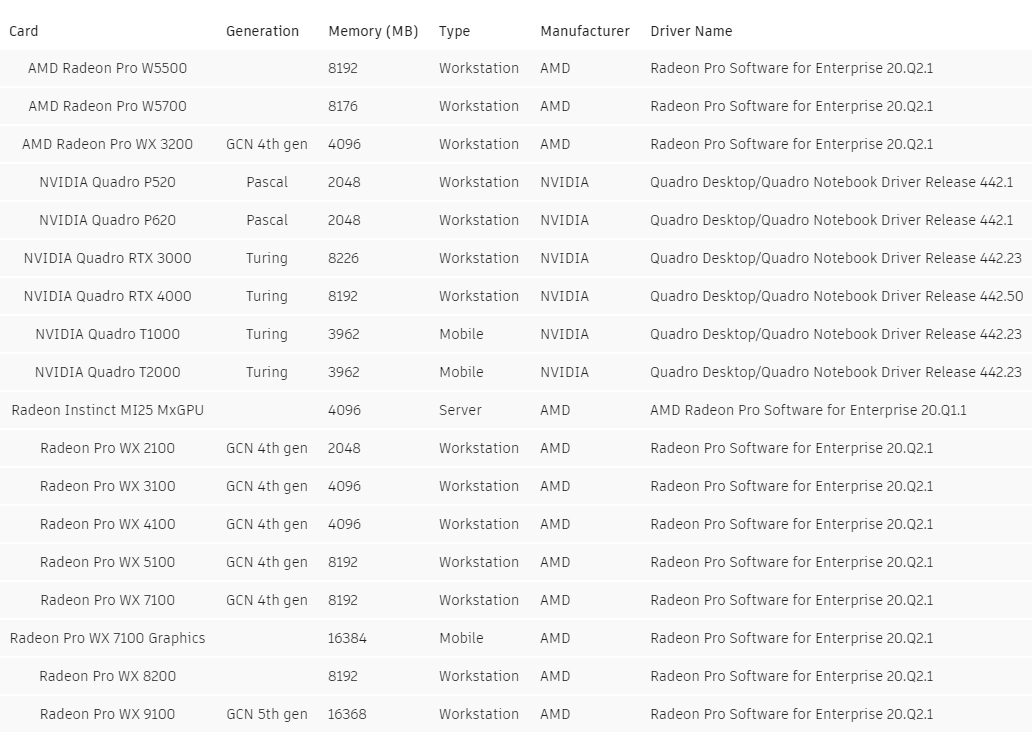Select the NVIDIA Quadro RTX 4000 card name

click(107, 296)
